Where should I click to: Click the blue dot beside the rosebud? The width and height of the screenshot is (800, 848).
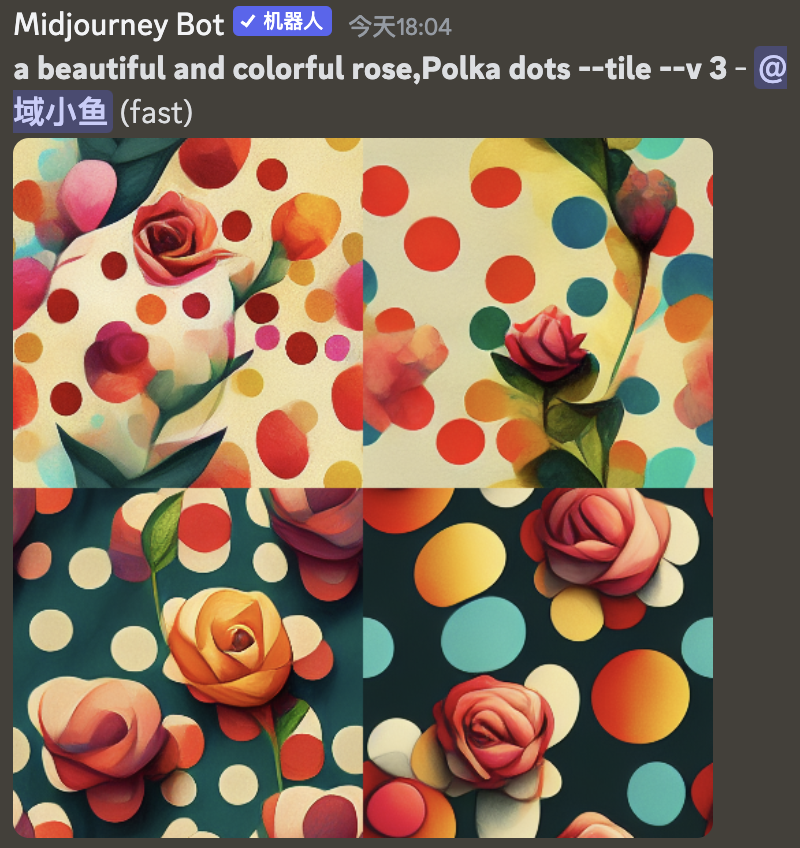579,223
